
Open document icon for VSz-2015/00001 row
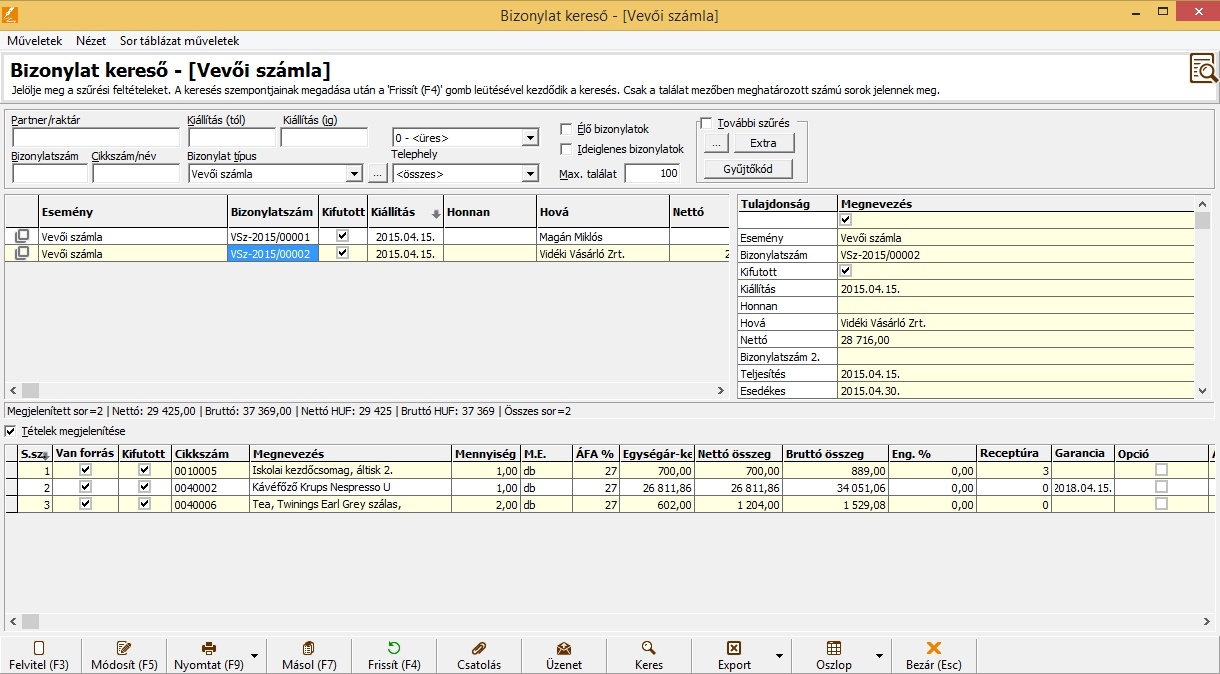[22, 237]
